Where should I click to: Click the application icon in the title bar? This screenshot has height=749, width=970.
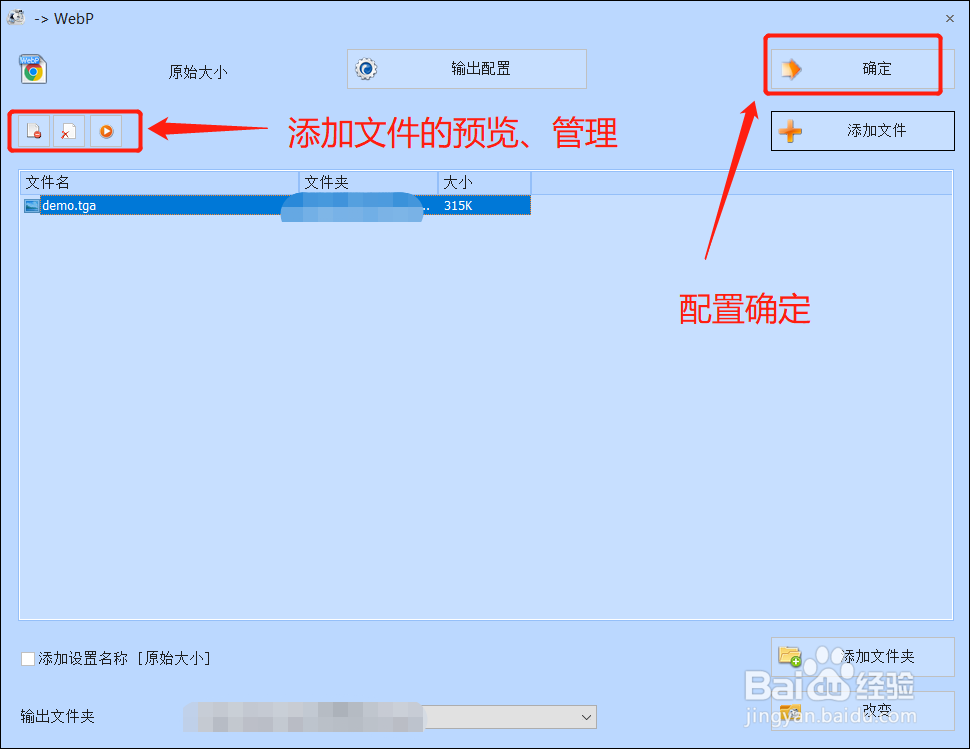click(16, 17)
